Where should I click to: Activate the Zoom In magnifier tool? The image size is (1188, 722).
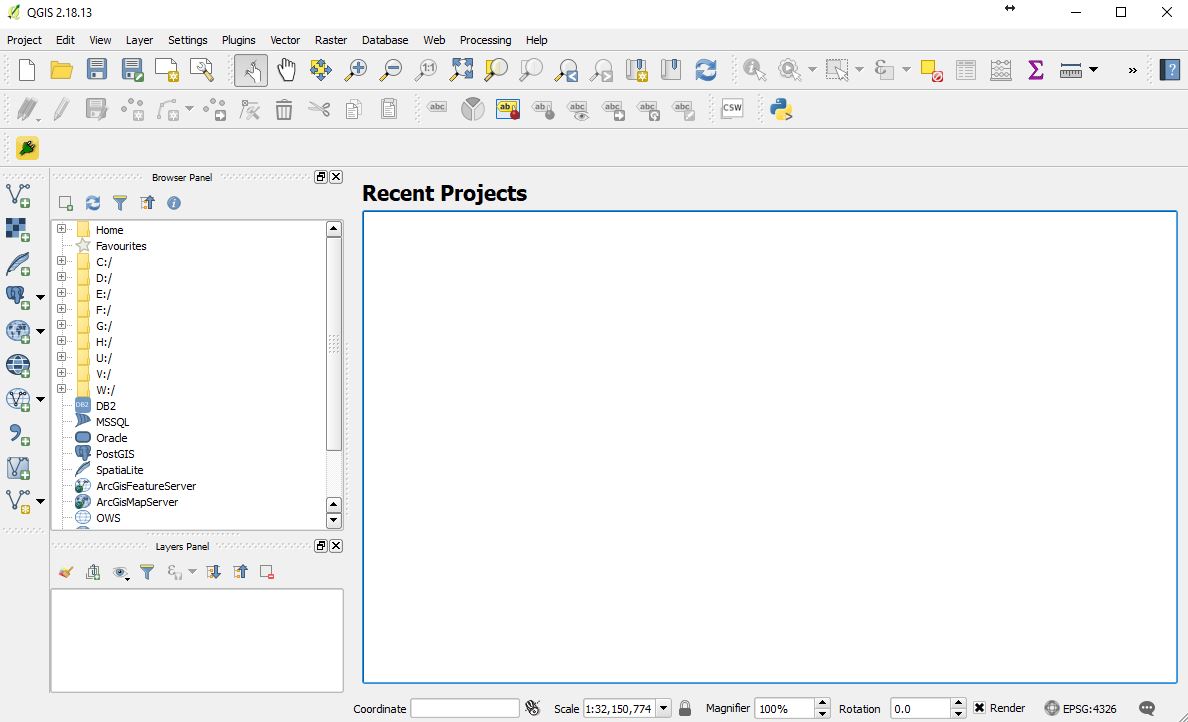point(355,70)
